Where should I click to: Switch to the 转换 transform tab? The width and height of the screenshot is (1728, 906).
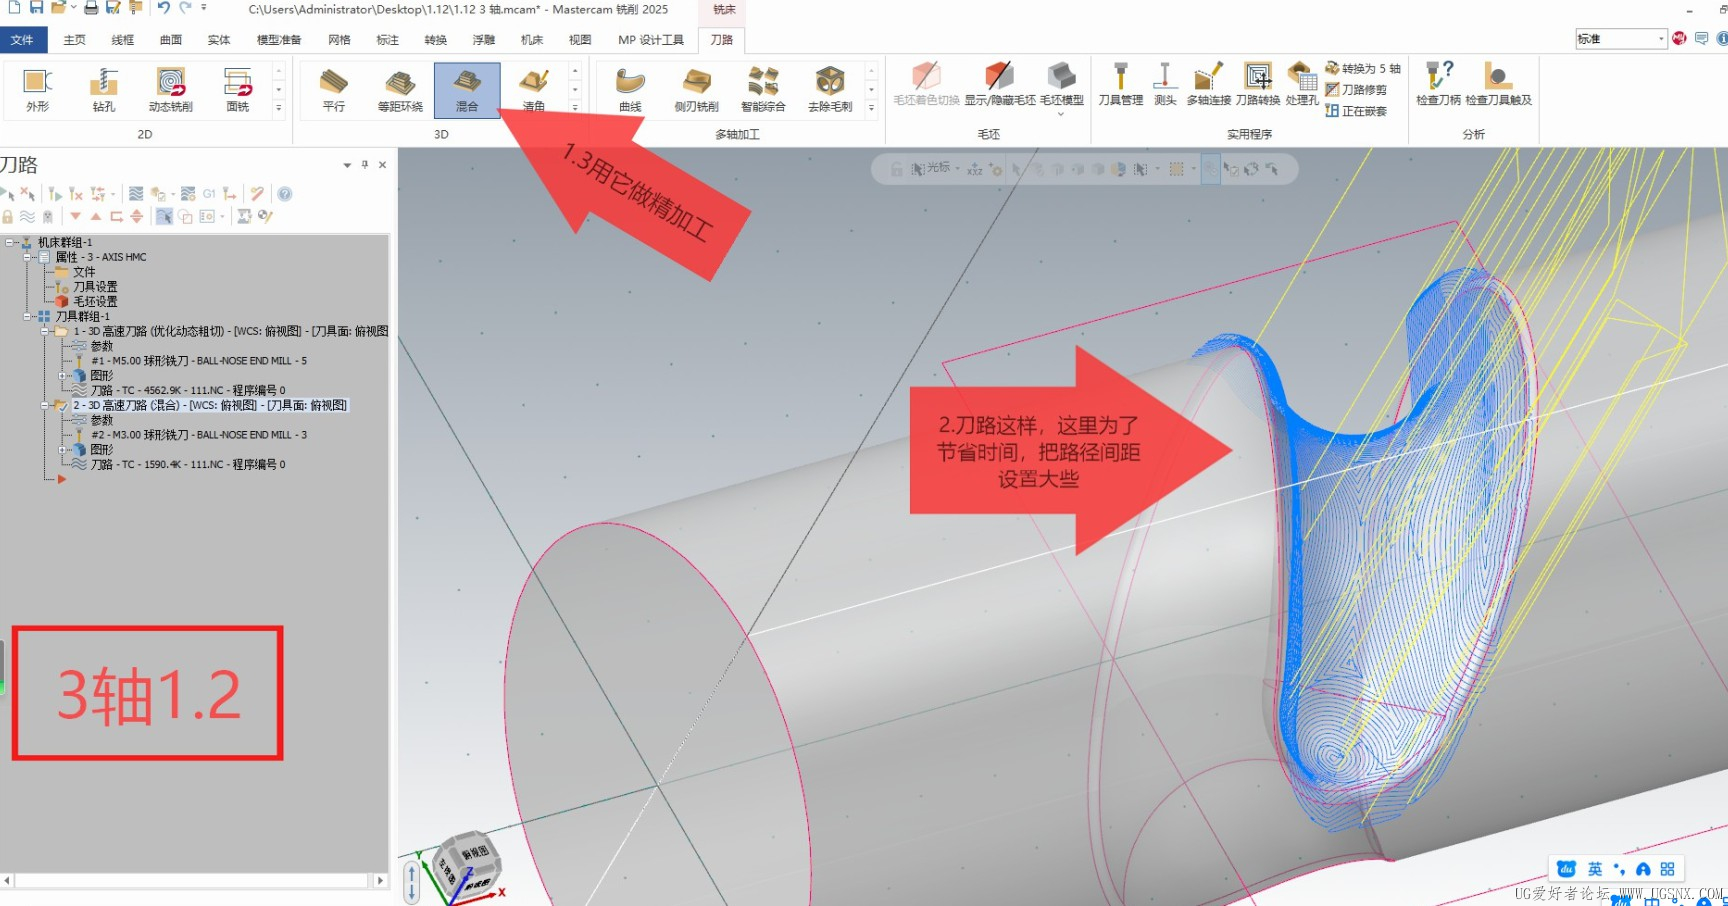436,40
